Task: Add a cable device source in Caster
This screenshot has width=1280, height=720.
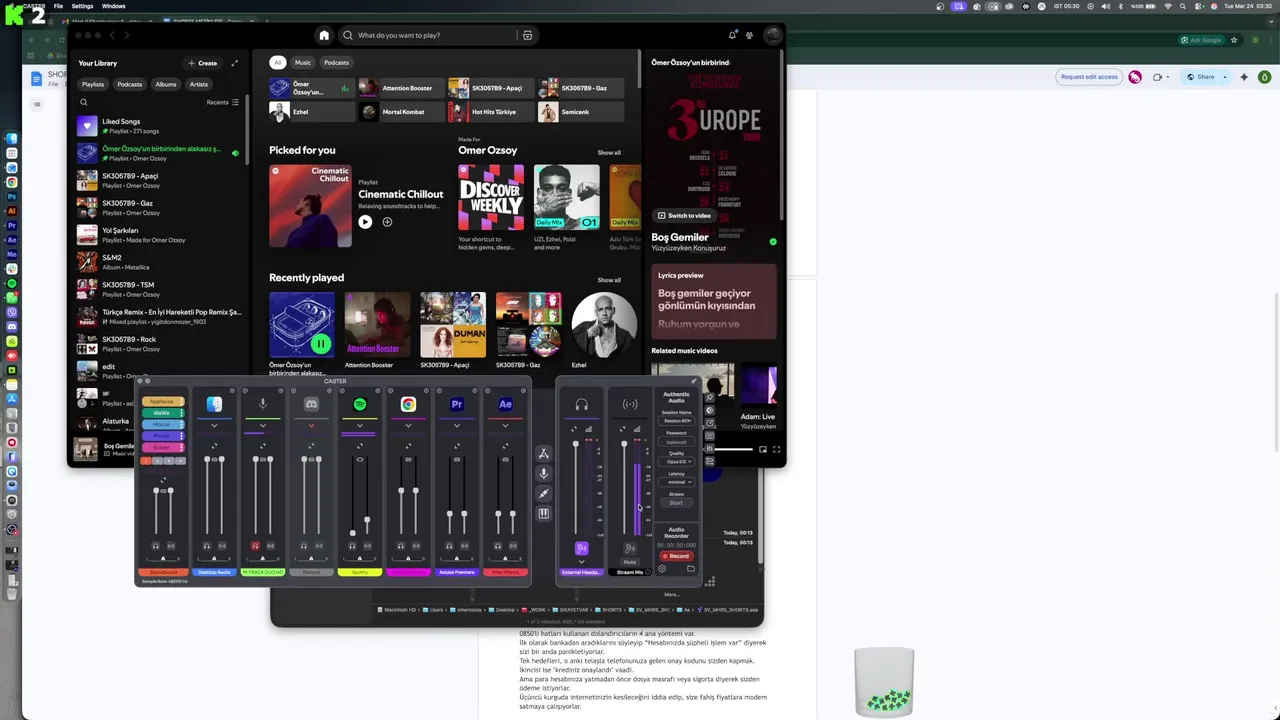Action: pos(544,494)
